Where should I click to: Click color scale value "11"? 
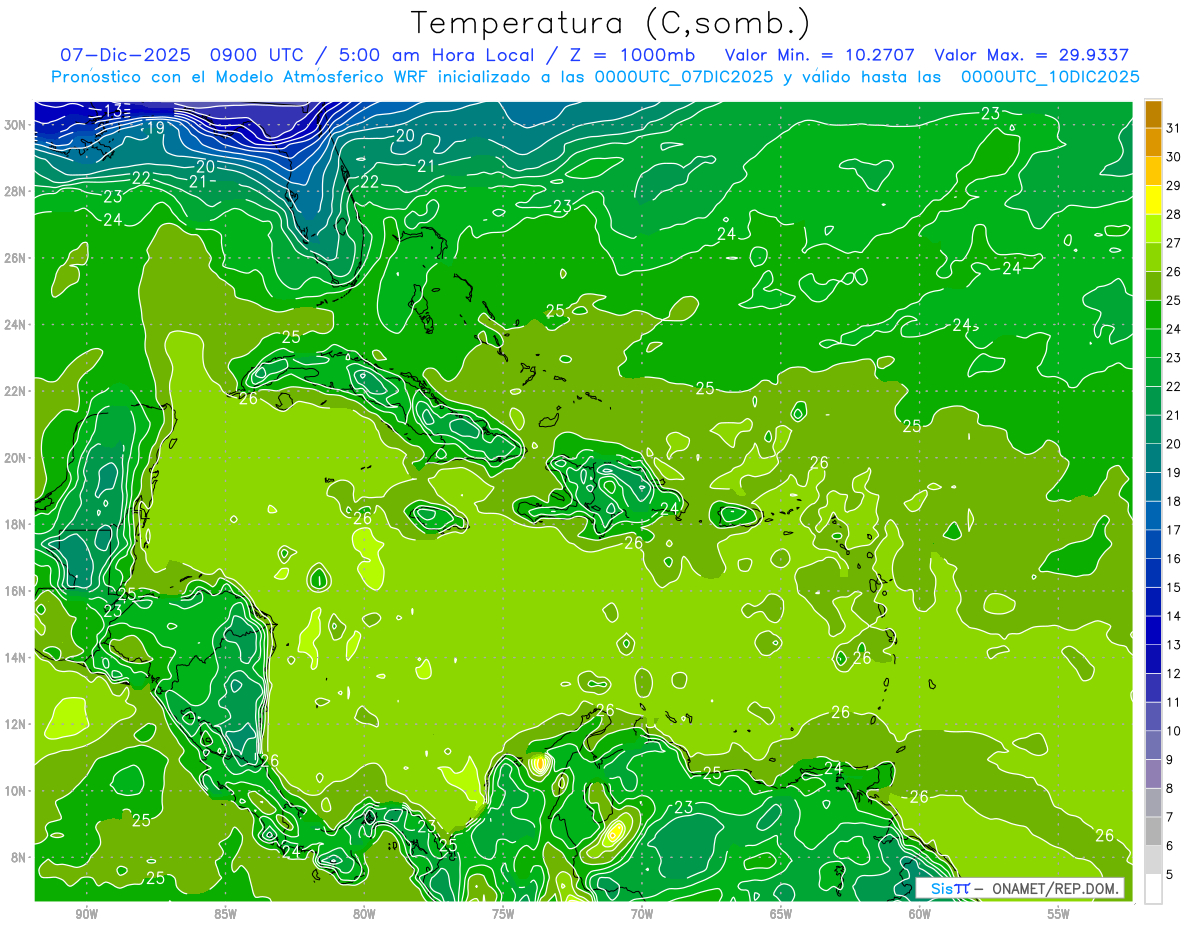tap(1174, 702)
